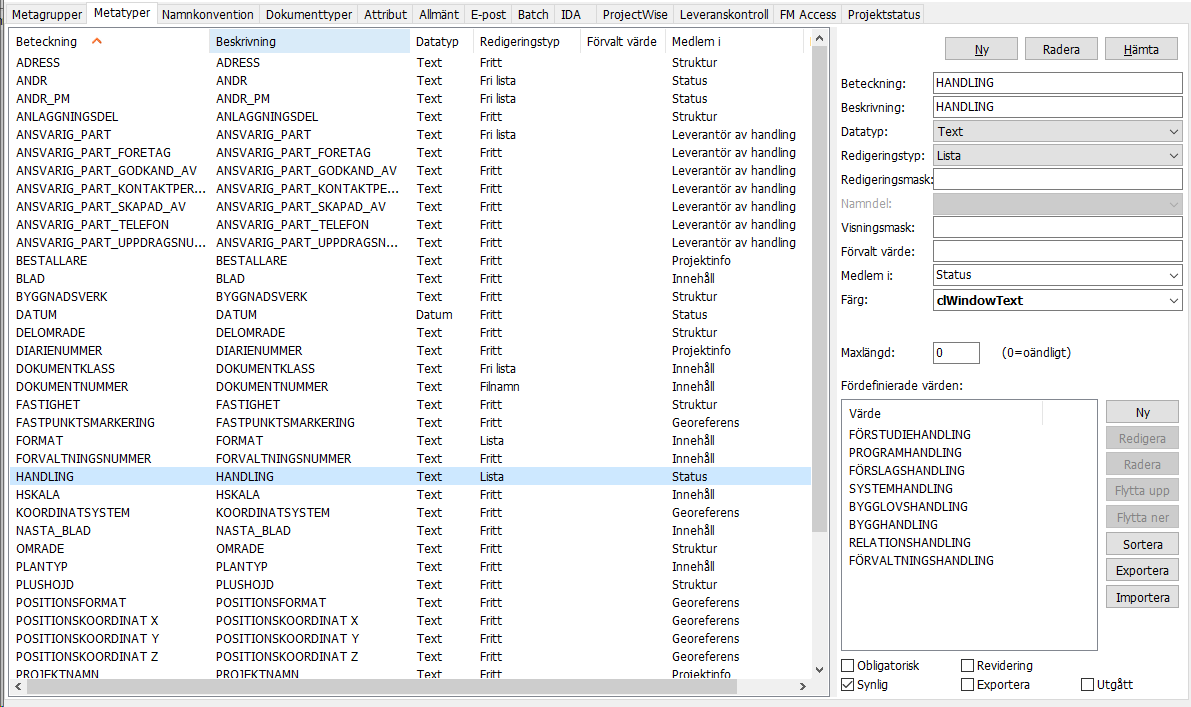
Task: Expand the Redigeringstyp dropdown
Action: click(1057, 156)
